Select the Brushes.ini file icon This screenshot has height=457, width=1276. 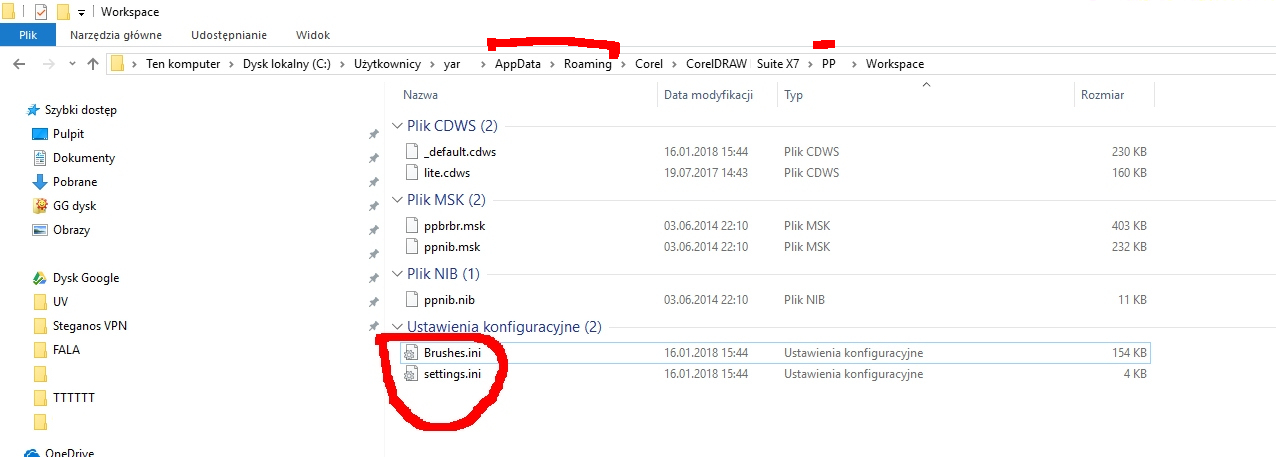tap(409, 353)
